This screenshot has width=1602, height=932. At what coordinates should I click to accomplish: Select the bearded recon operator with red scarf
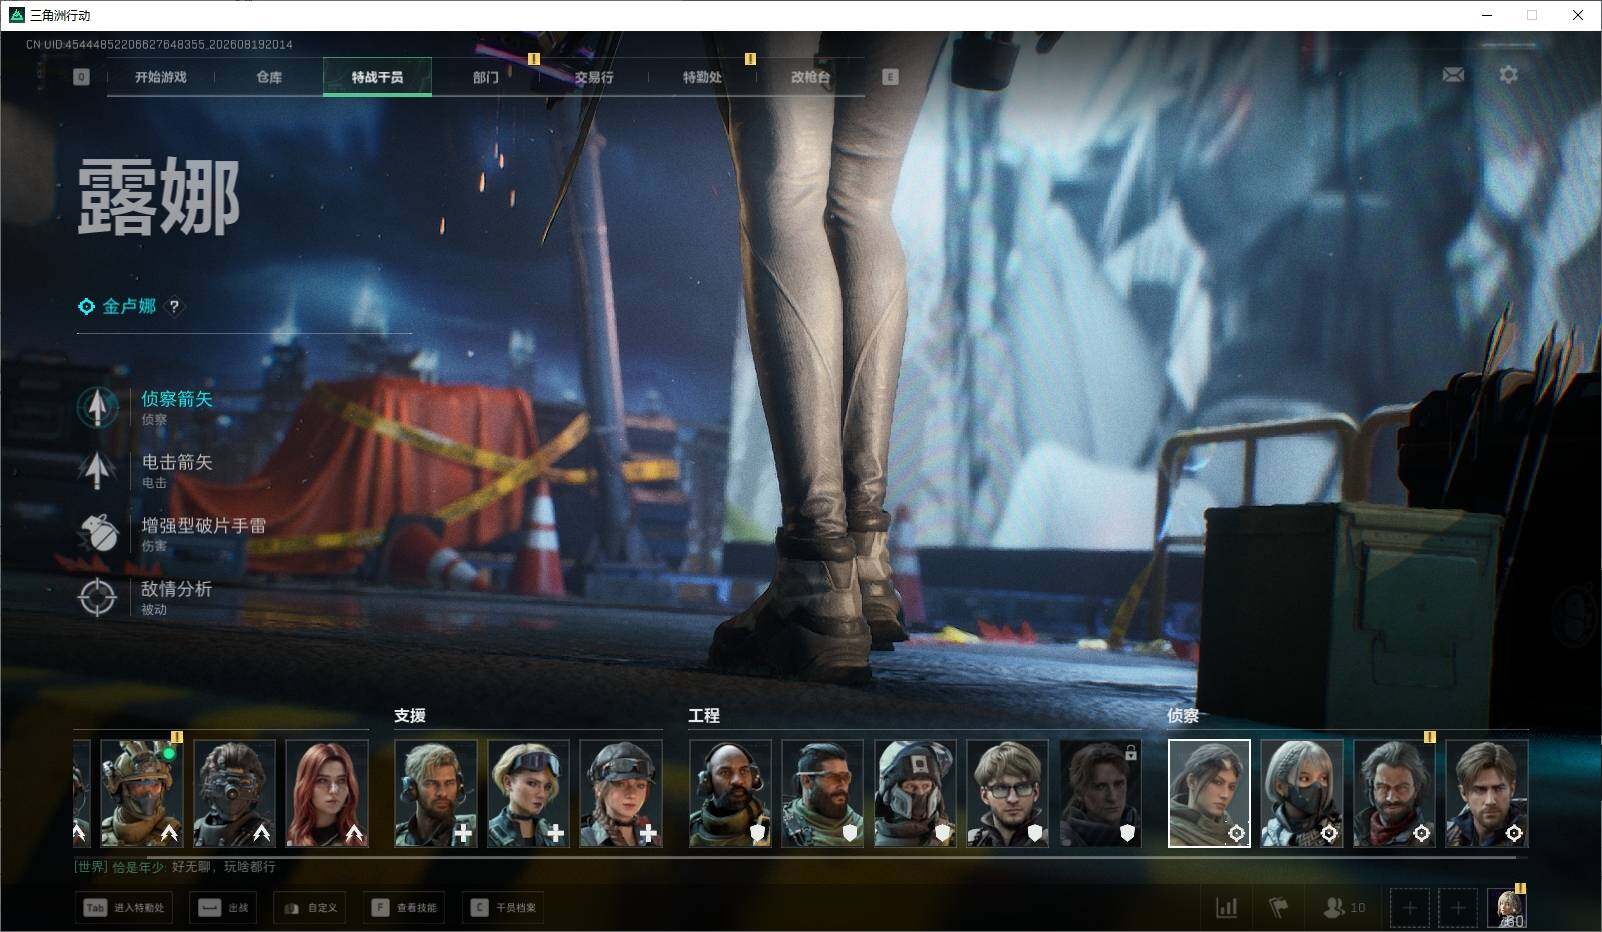(x=1395, y=793)
